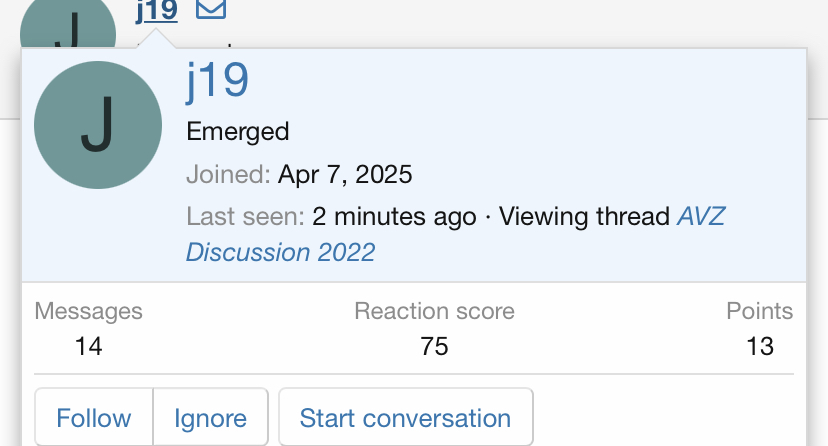Open the large J avatar in popup
Viewport: 828px width, 446px height.
pos(98,125)
